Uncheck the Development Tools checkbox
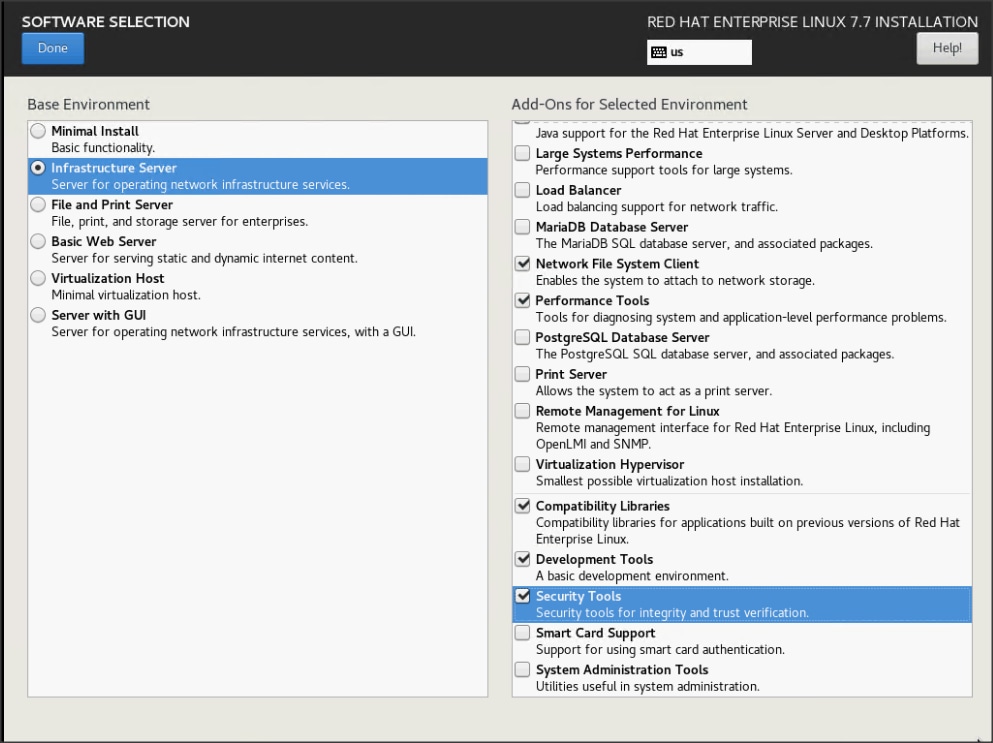 pyautogui.click(x=522, y=559)
